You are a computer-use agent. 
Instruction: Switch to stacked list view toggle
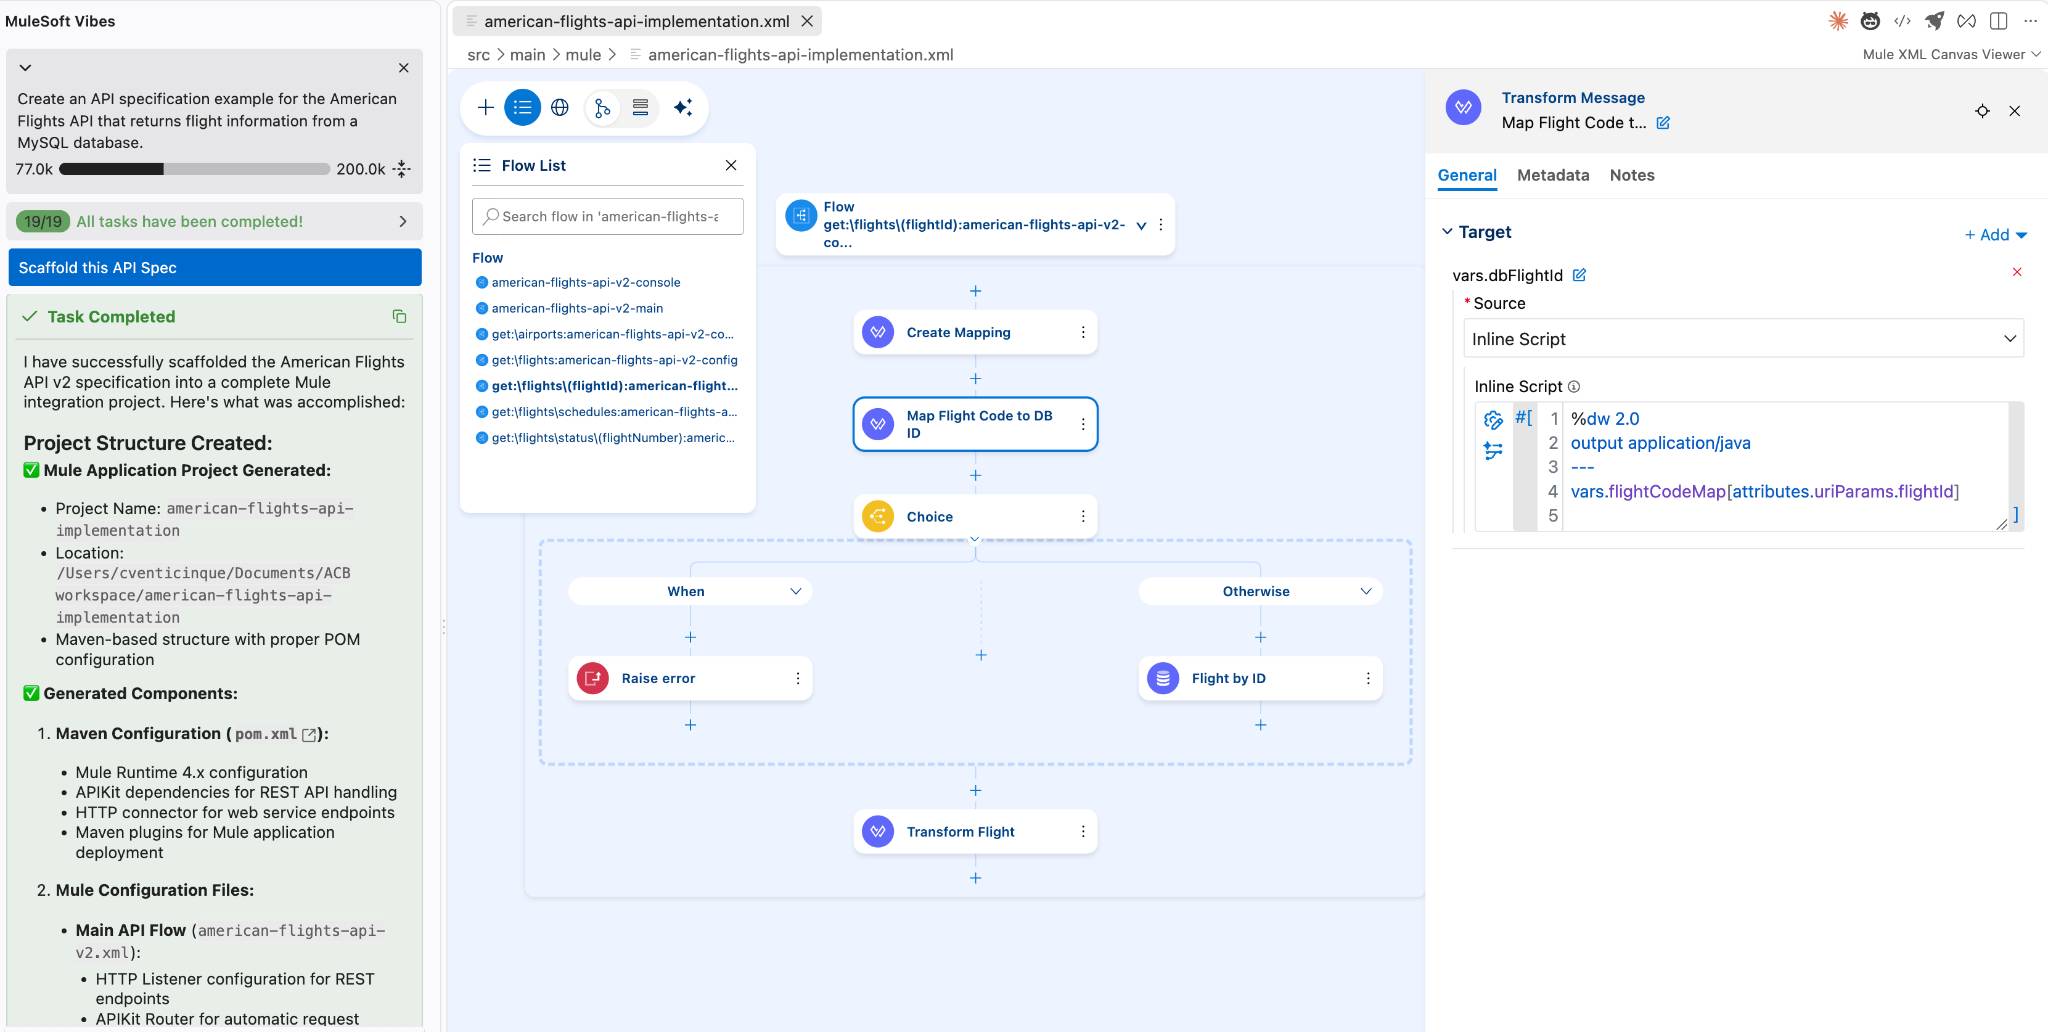(640, 107)
